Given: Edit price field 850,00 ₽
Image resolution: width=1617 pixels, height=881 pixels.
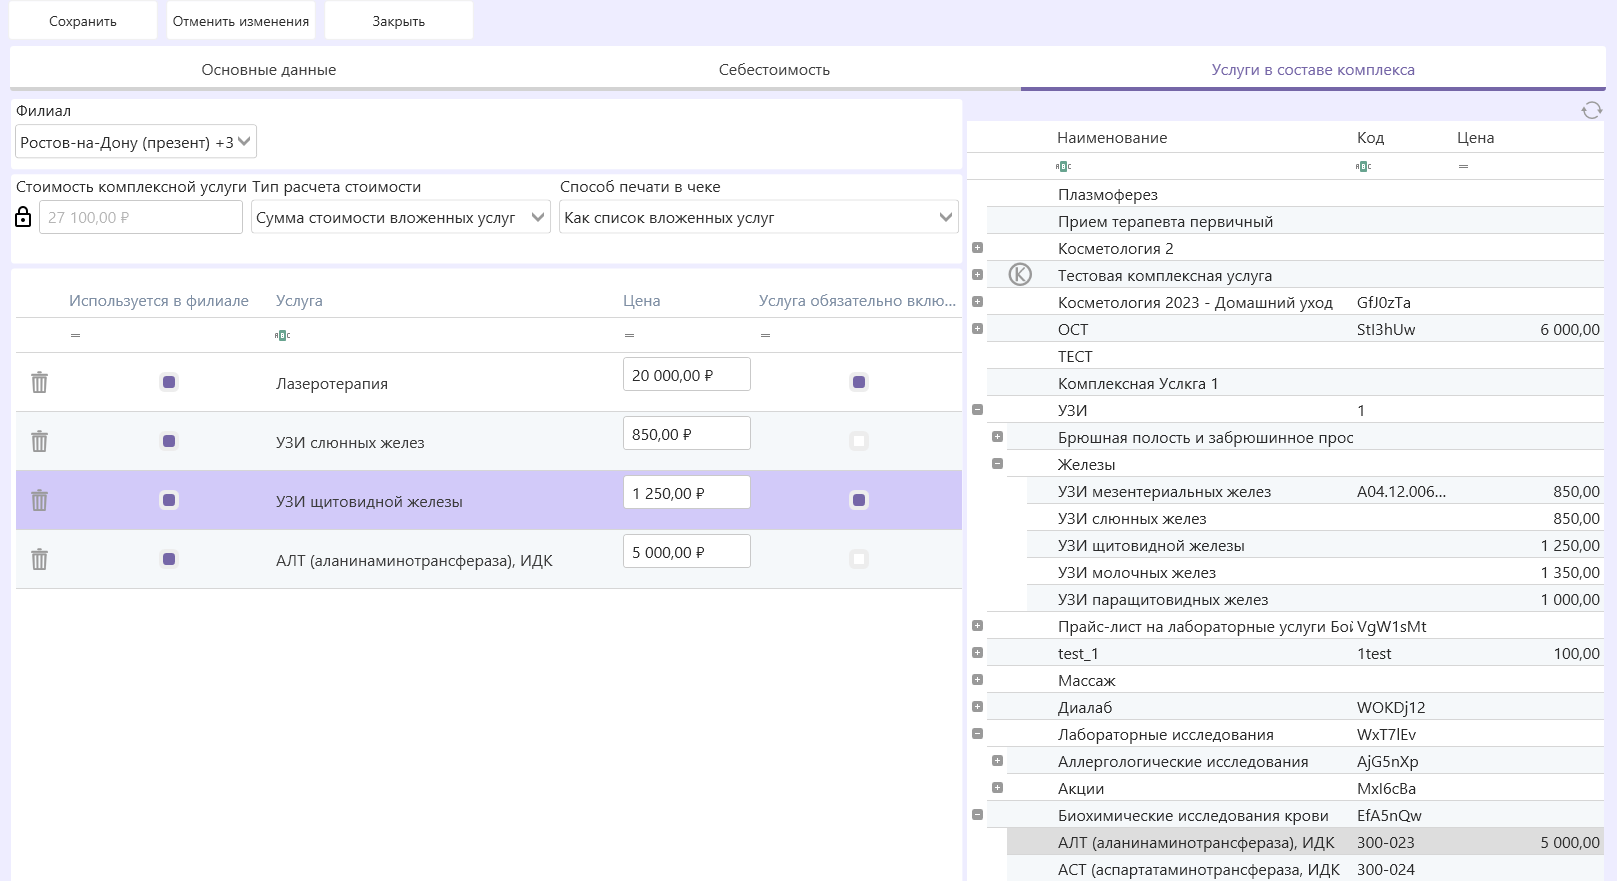Looking at the screenshot, I should (x=686, y=434).
